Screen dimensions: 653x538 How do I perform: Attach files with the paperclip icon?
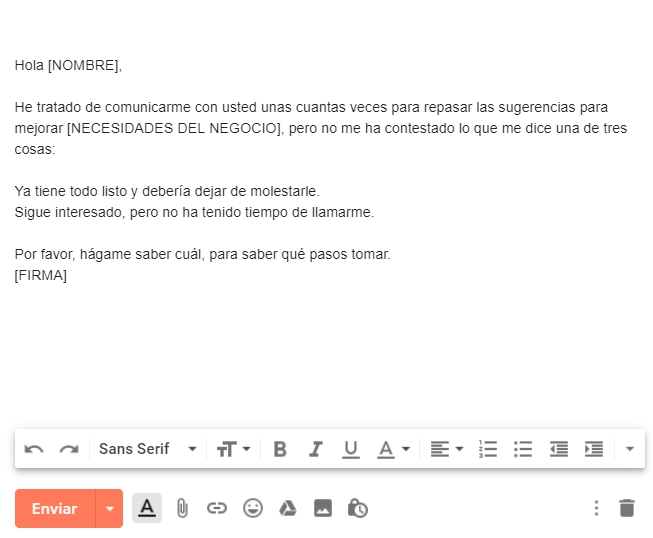pos(182,508)
